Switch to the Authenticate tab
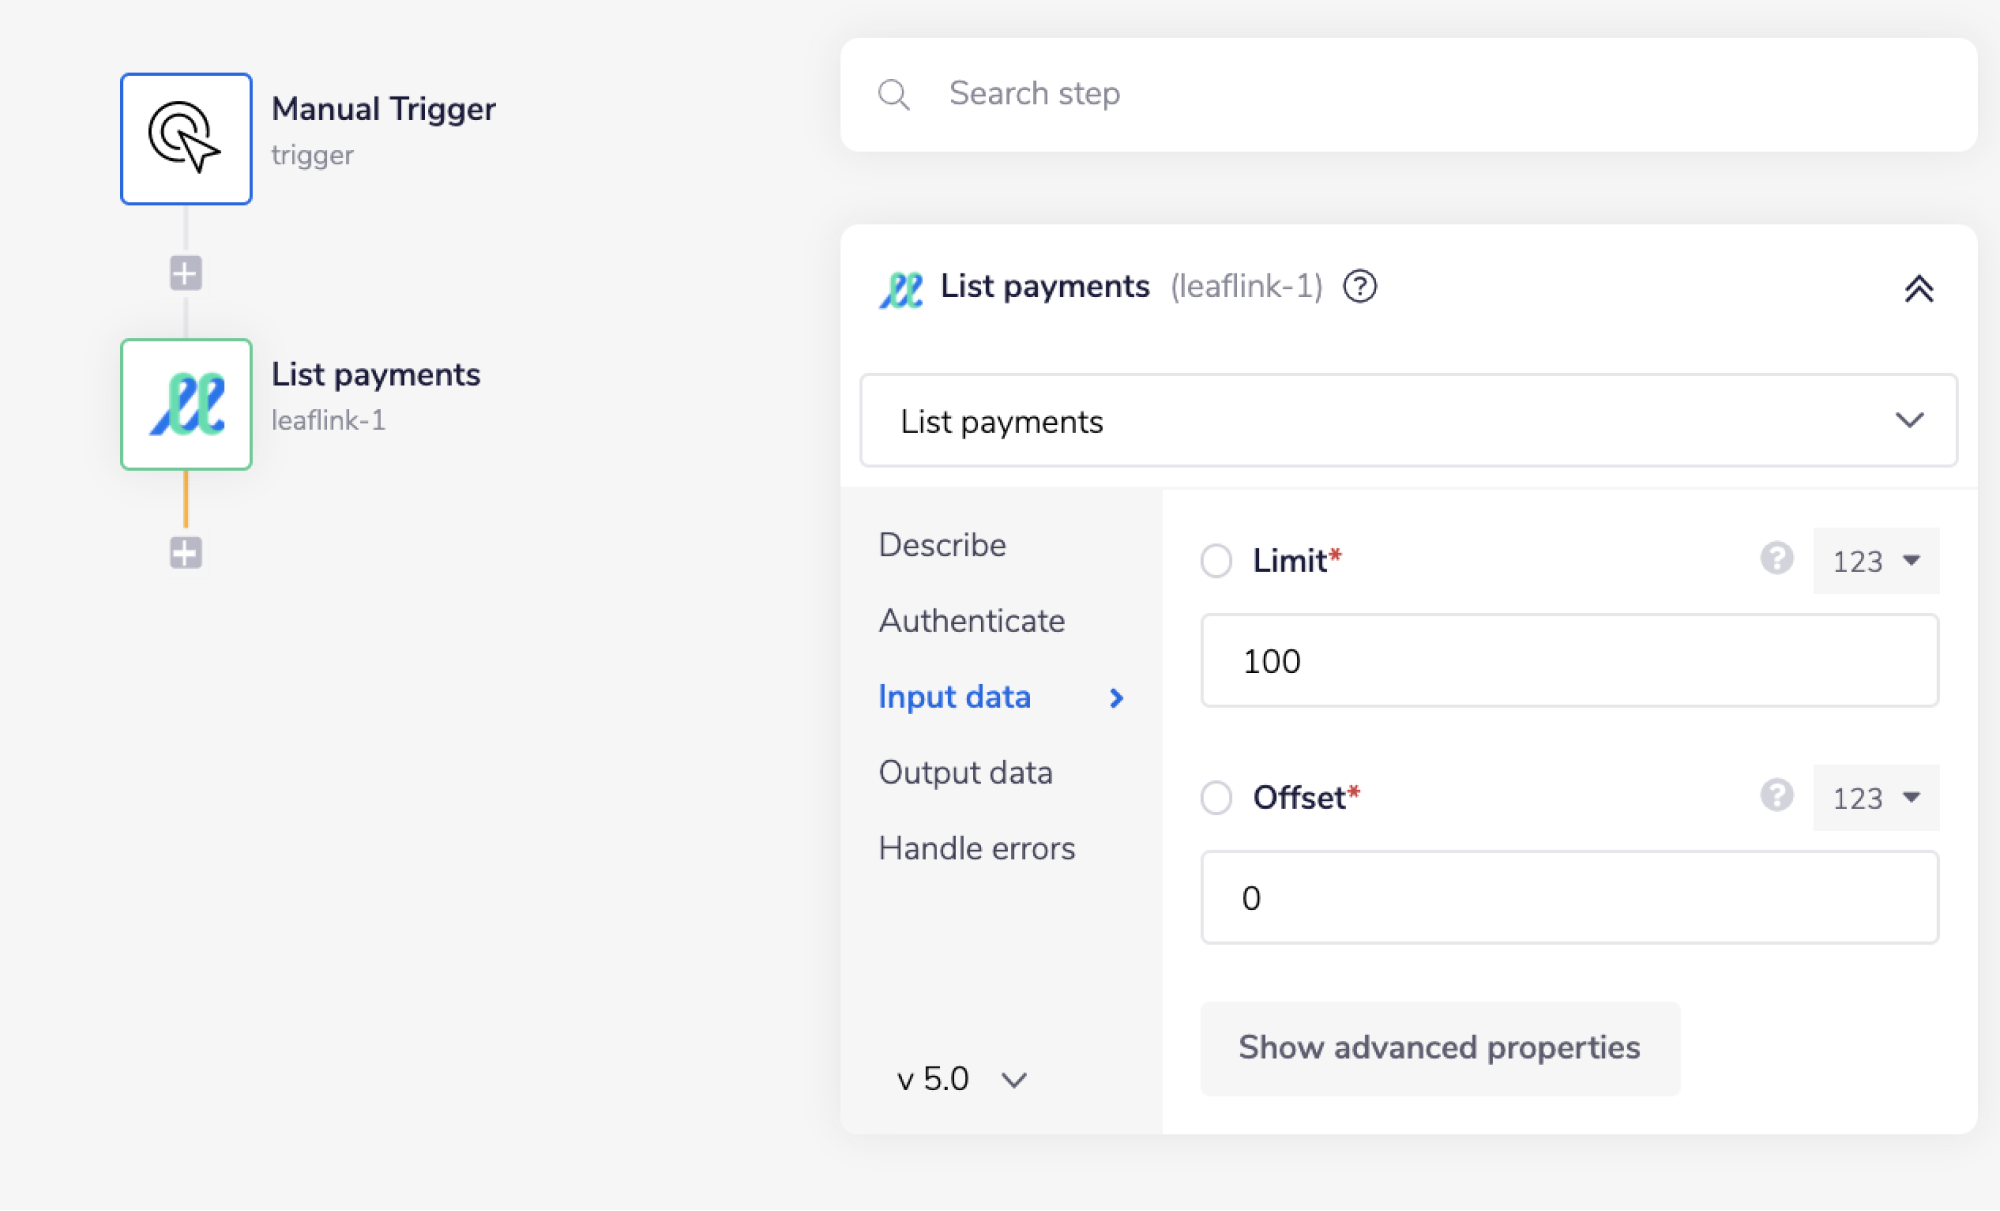Screen dimensions: 2000x1211 click(971, 621)
